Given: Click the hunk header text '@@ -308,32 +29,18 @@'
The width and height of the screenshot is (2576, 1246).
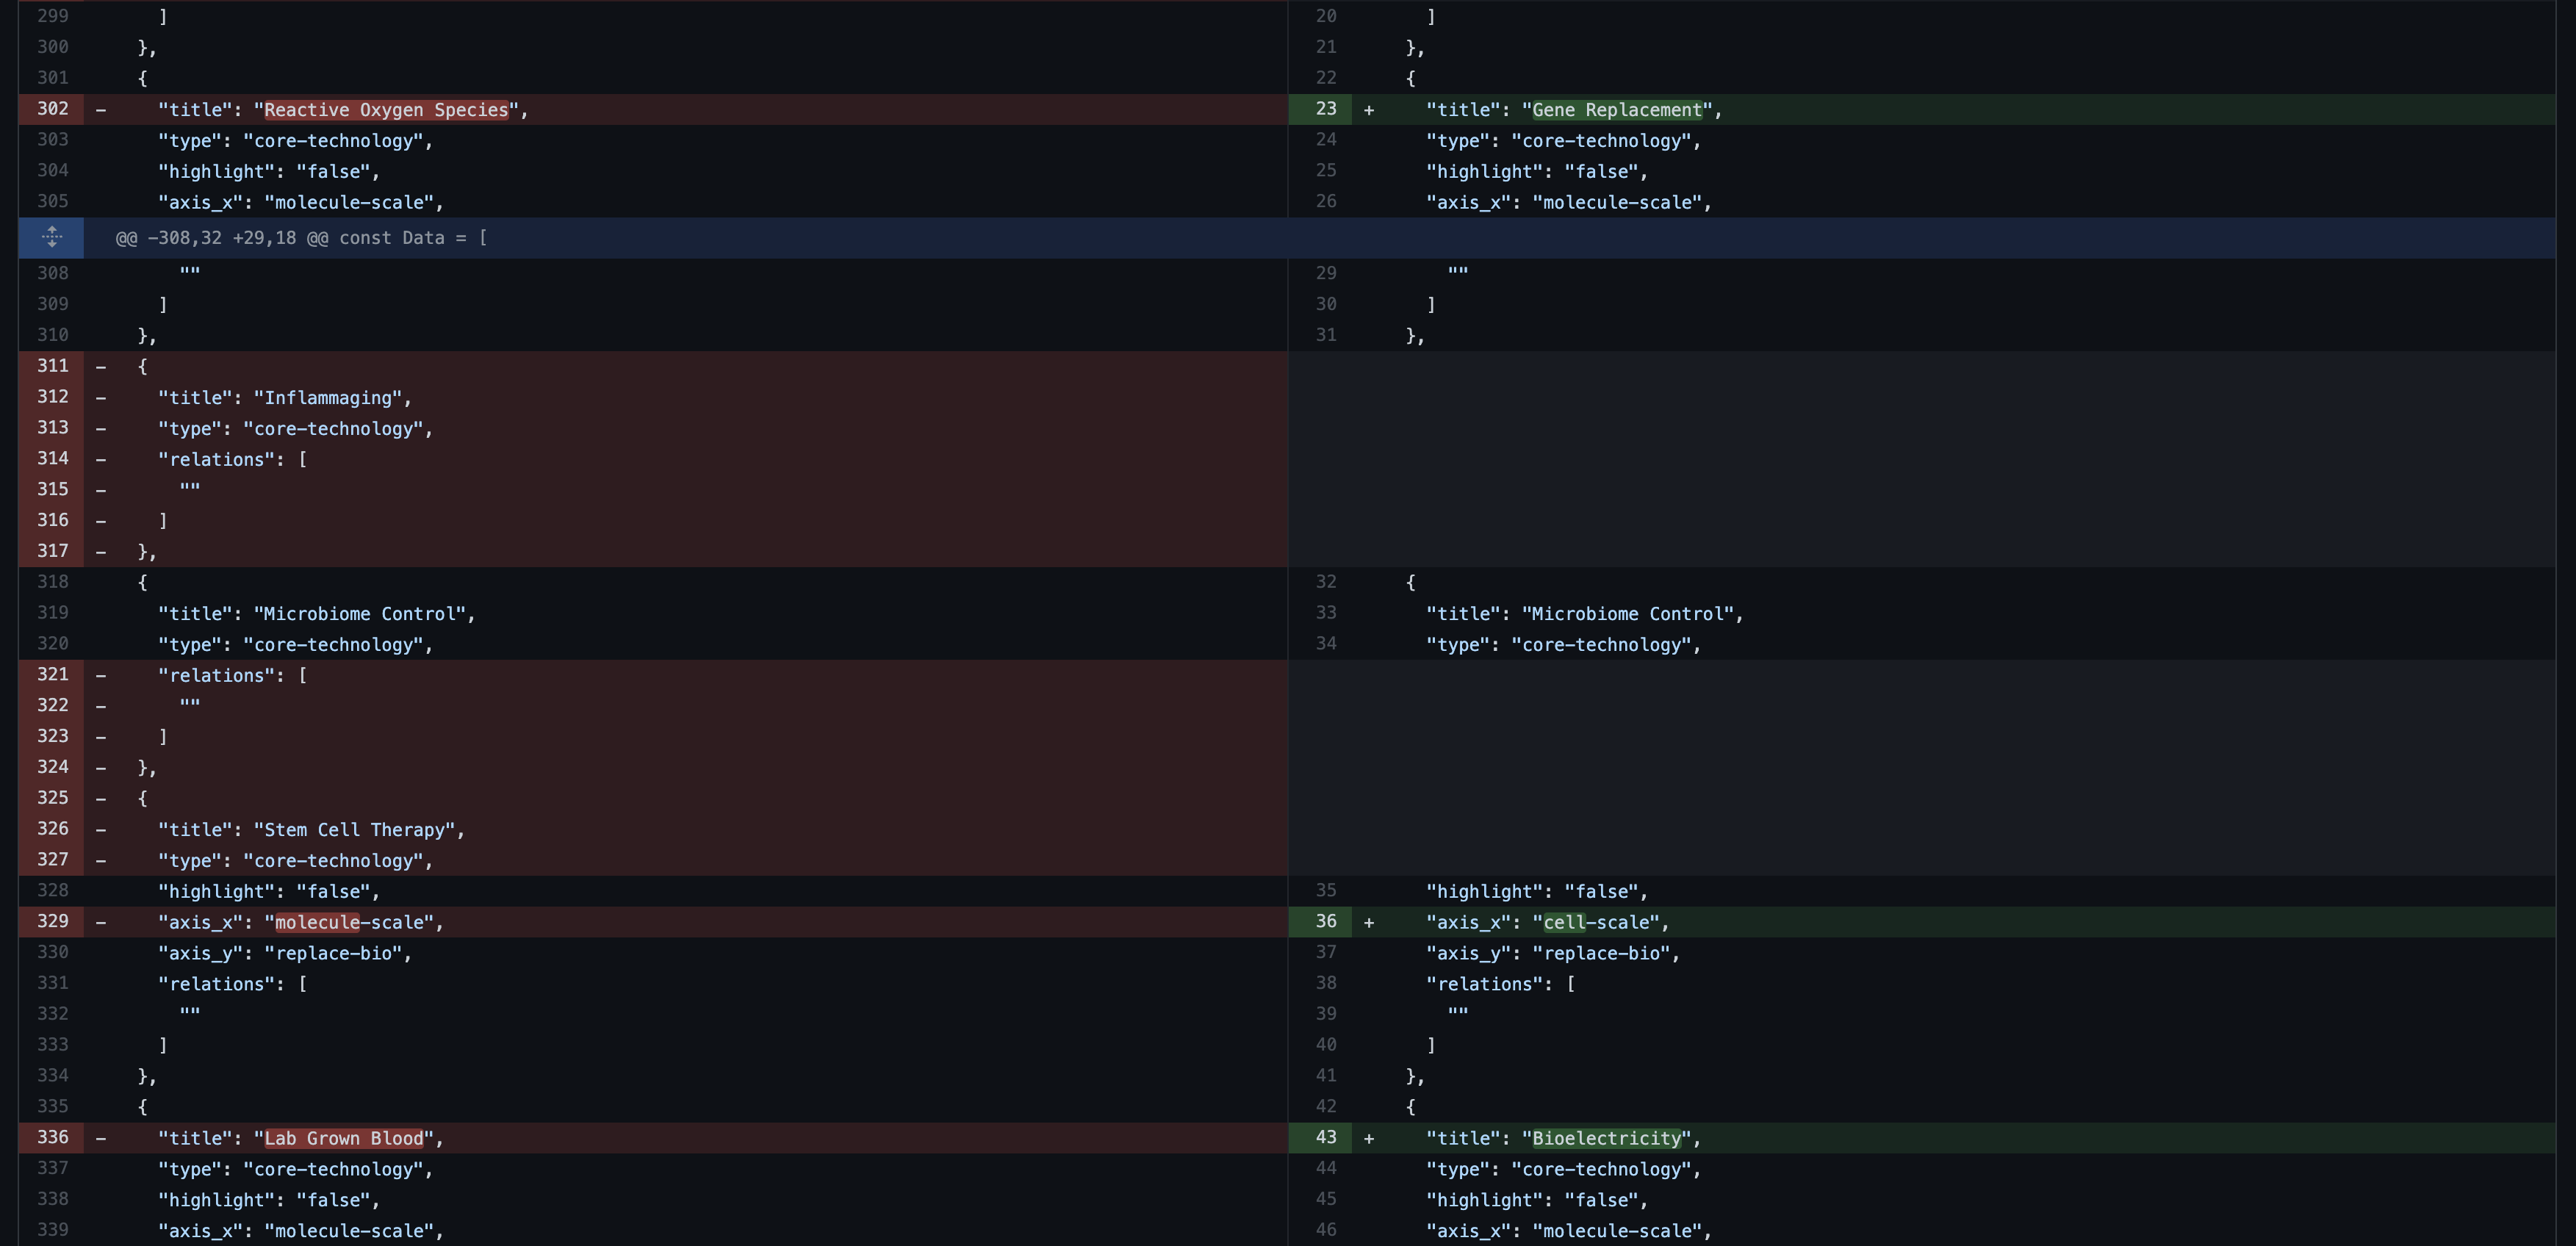Looking at the screenshot, I should point(222,238).
